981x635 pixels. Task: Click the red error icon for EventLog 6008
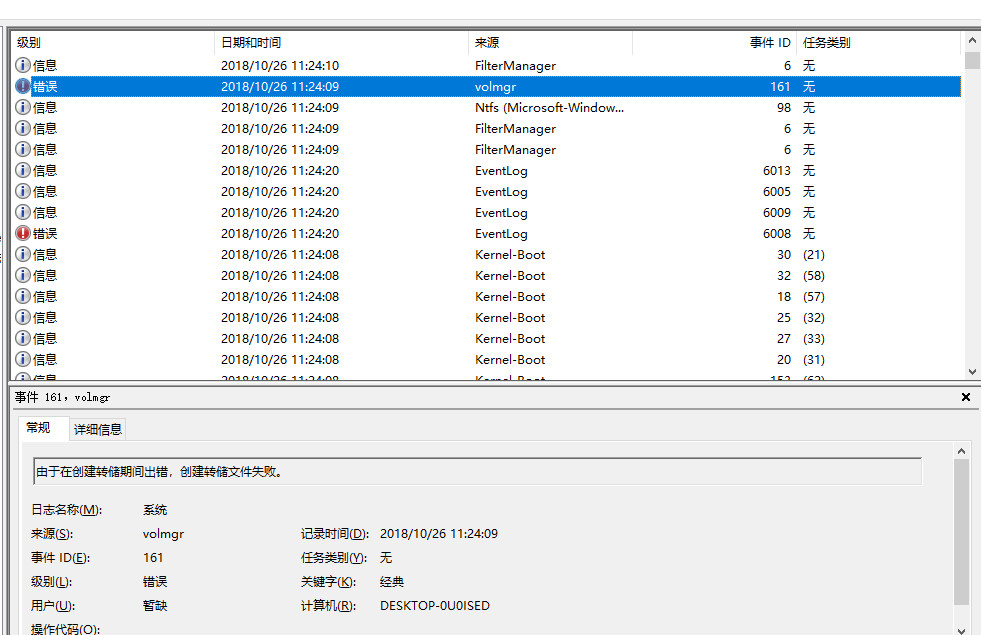tap(23, 234)
